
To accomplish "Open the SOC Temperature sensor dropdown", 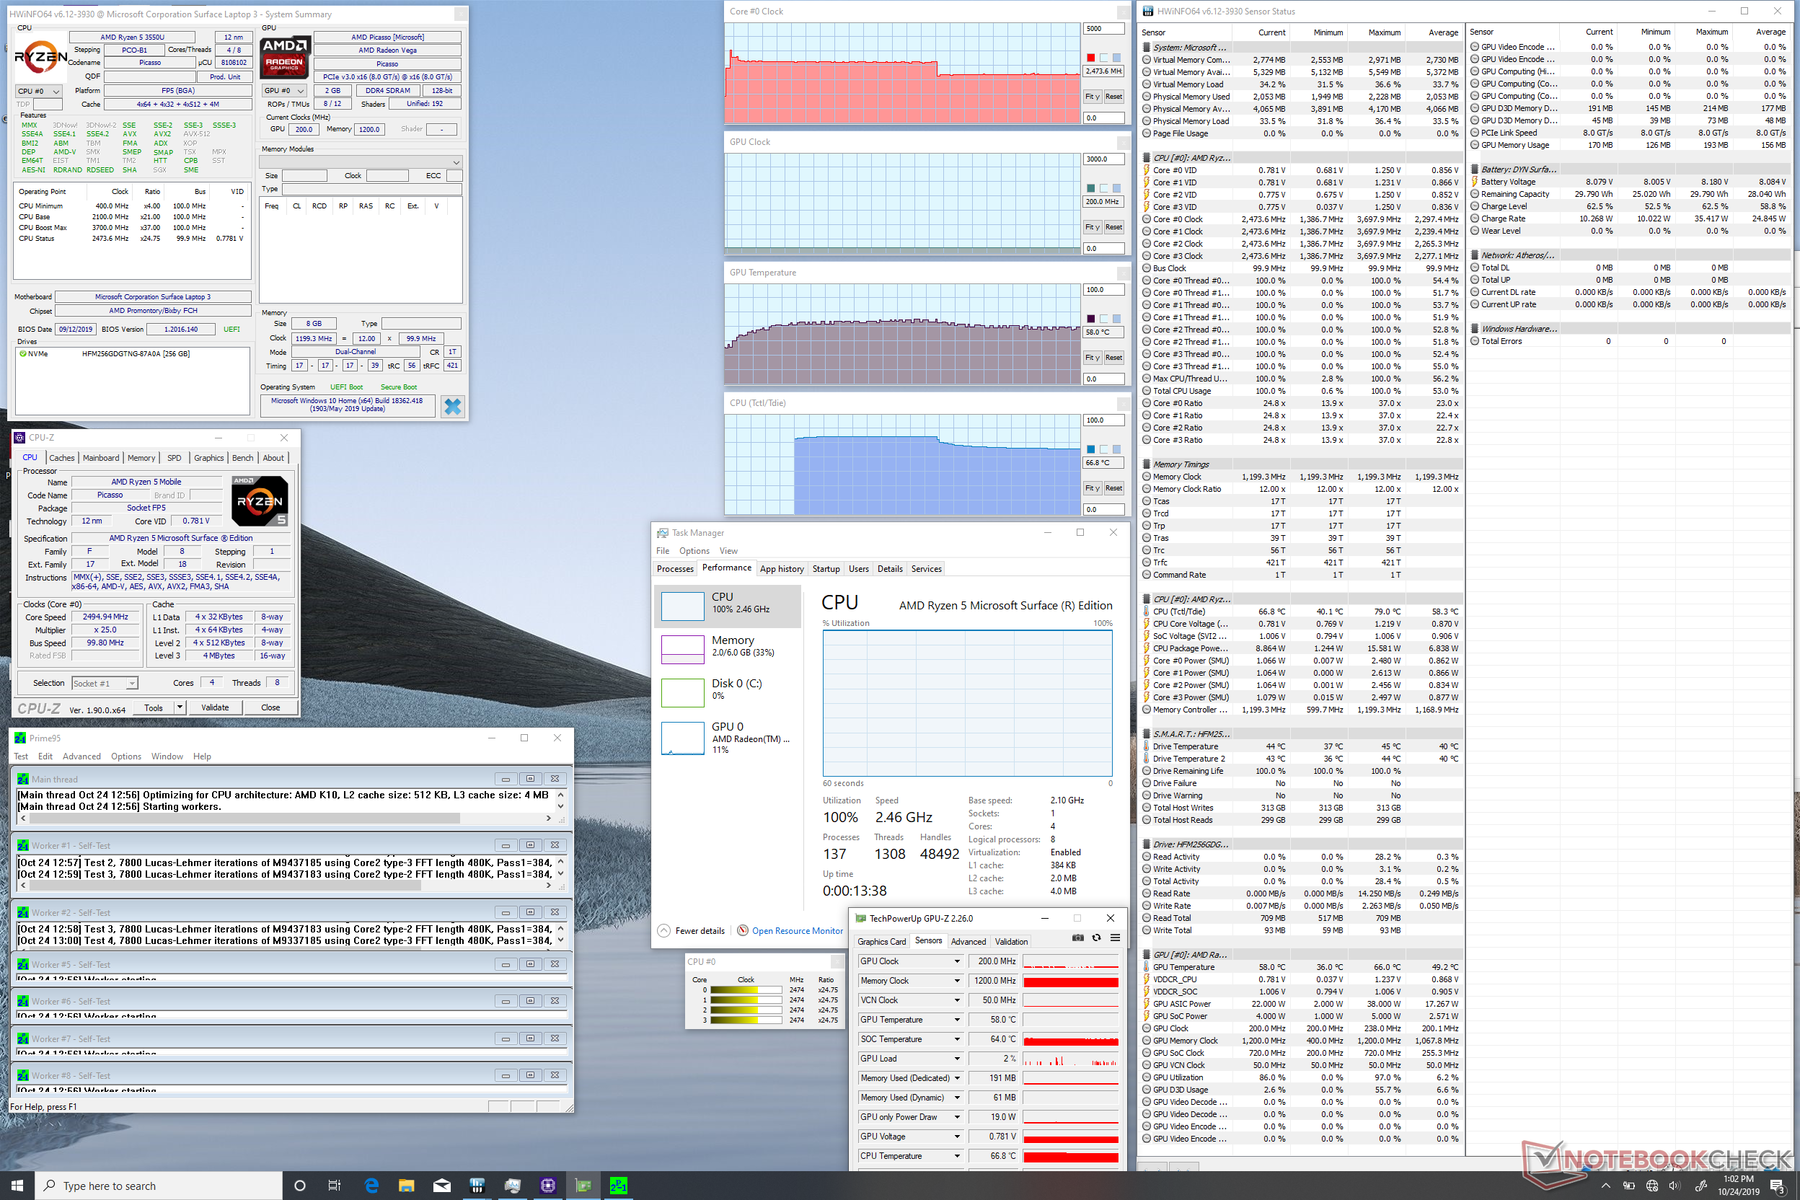I will tap(957, 1040).
